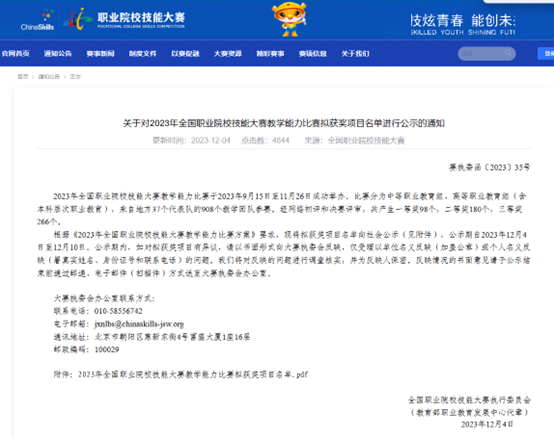This screenshot has height=437, width=554.
Task: Select 以赛促融 in the navigation bar
Action: click(x=185, y=53)
